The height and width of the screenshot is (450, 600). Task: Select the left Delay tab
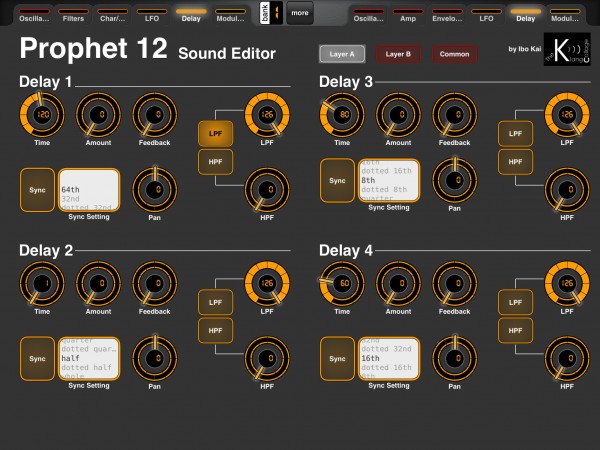191,15
